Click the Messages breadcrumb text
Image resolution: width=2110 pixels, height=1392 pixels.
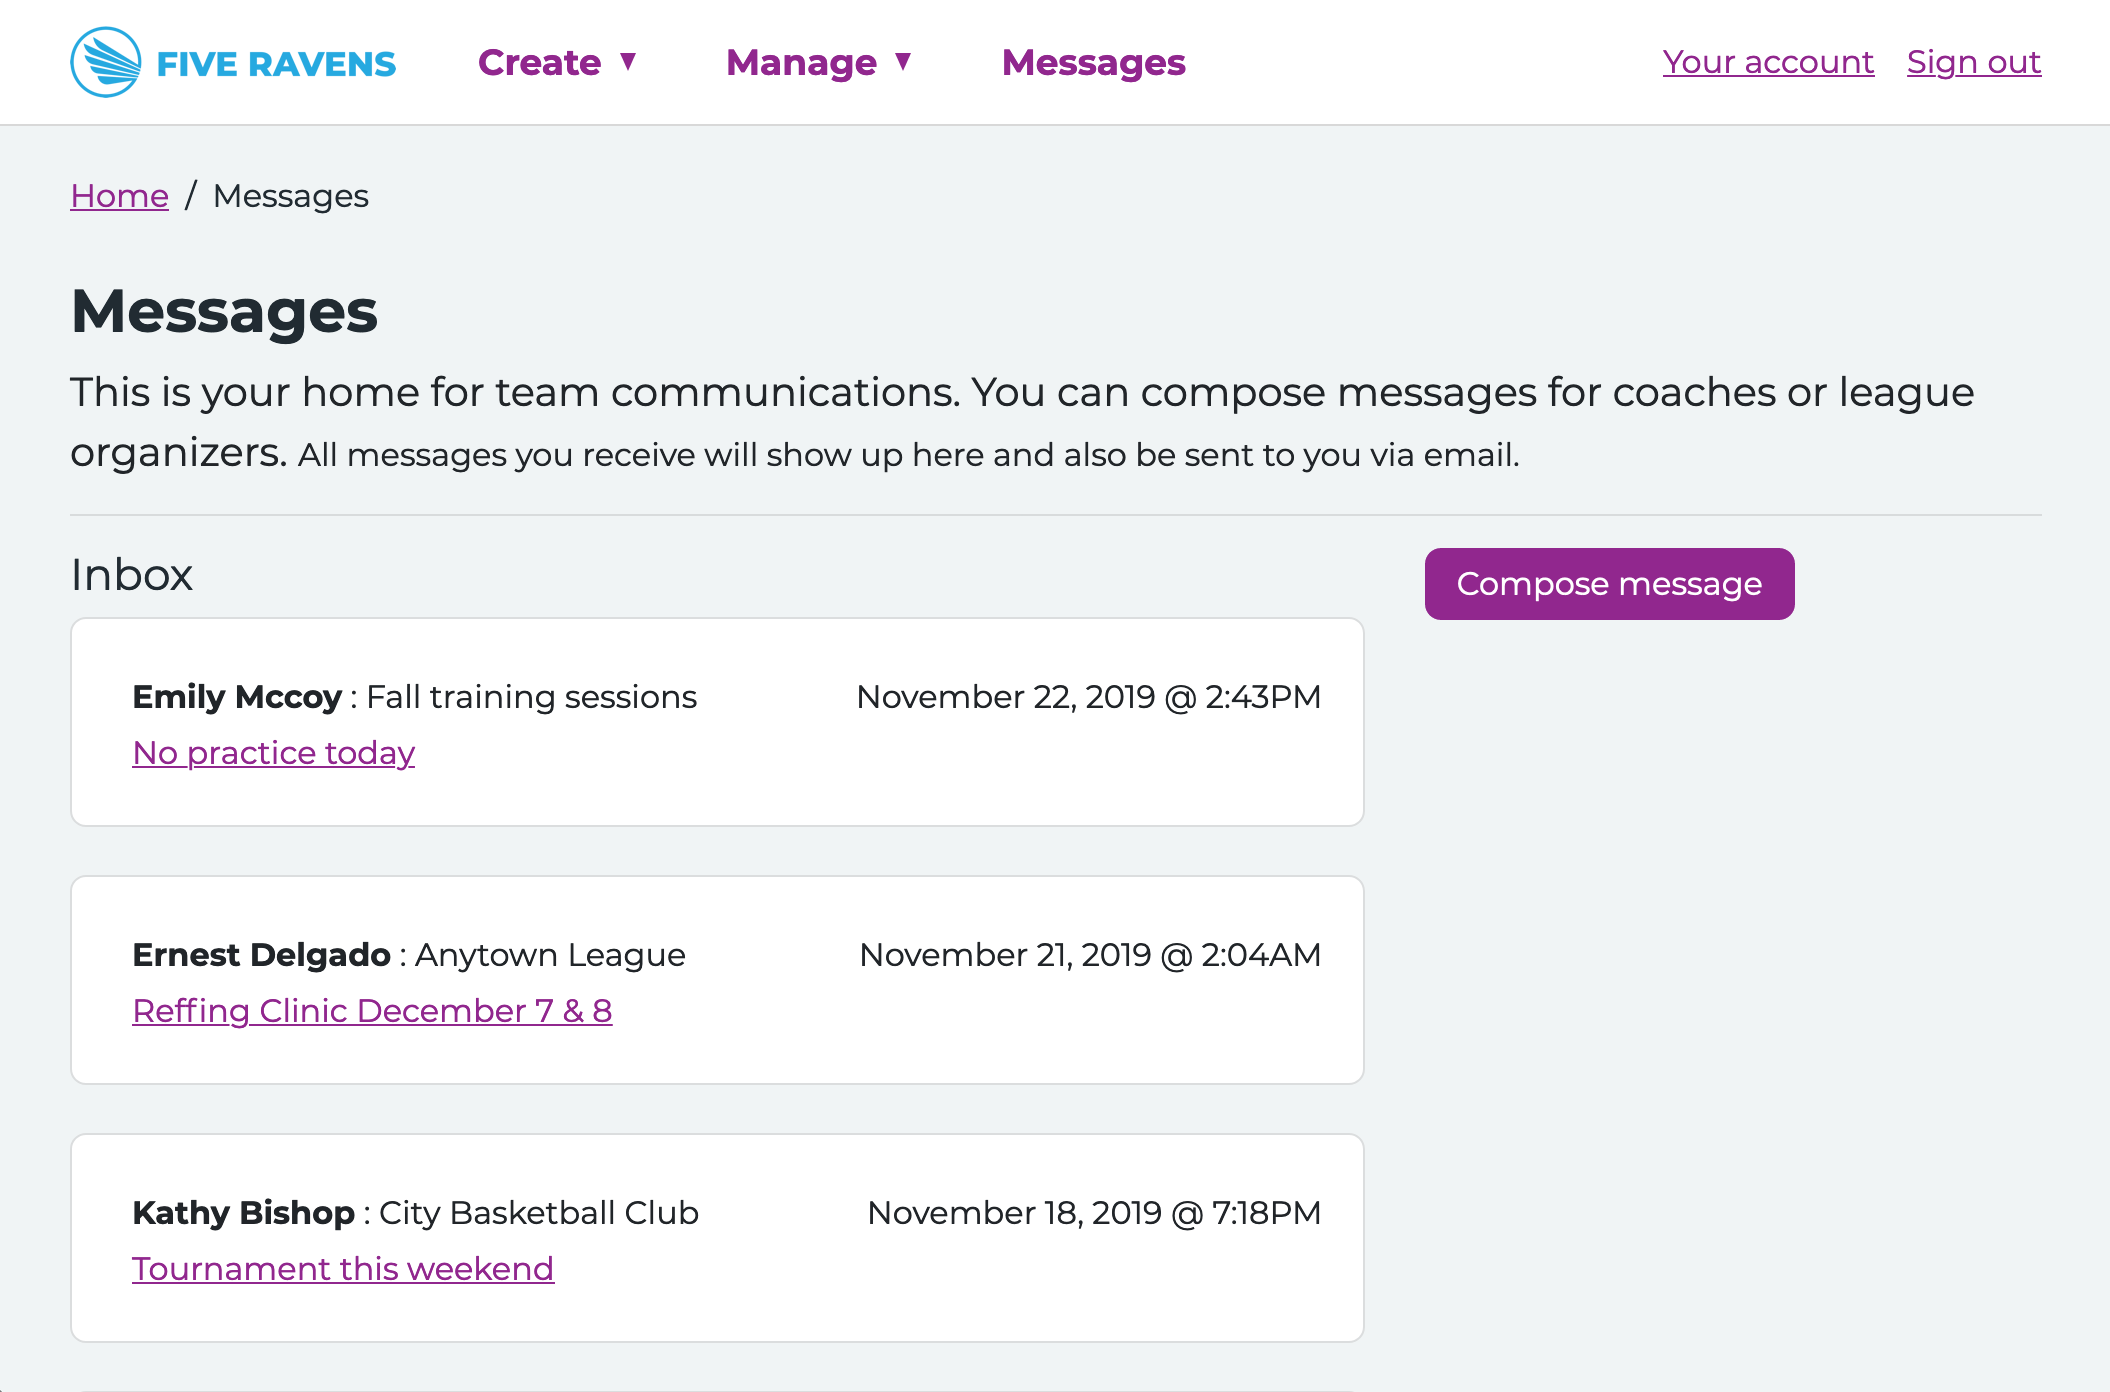[290, 196]
